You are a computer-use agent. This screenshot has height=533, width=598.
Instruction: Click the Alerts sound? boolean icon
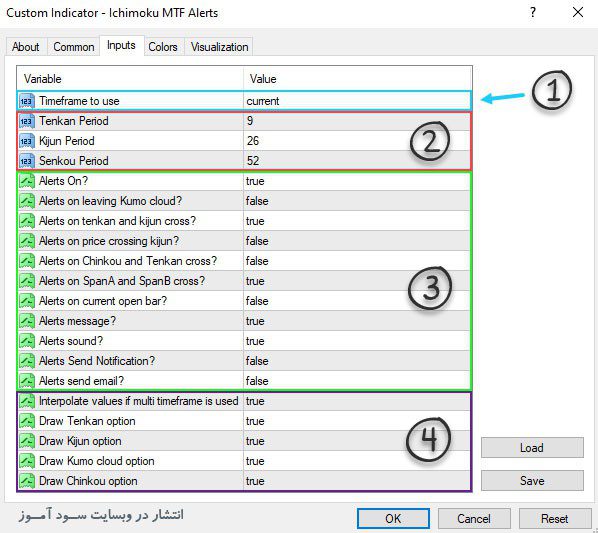(27, 341)
